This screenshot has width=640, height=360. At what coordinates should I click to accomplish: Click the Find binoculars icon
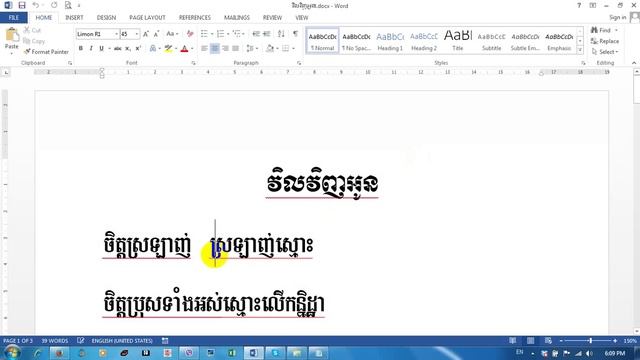(x=594, y=30)
